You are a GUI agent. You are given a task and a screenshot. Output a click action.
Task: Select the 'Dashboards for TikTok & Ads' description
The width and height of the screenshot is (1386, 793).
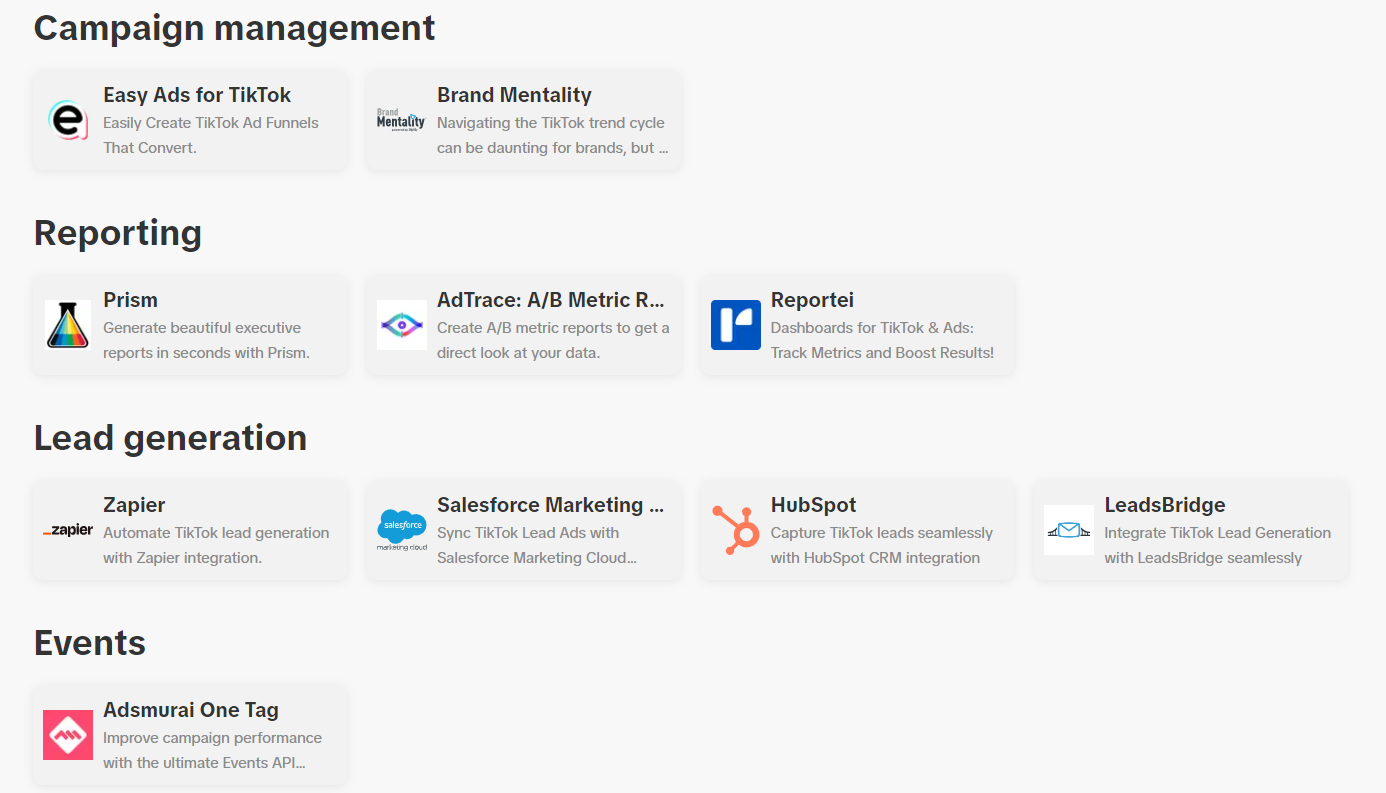pyautogui.click(x=882, y=340)
